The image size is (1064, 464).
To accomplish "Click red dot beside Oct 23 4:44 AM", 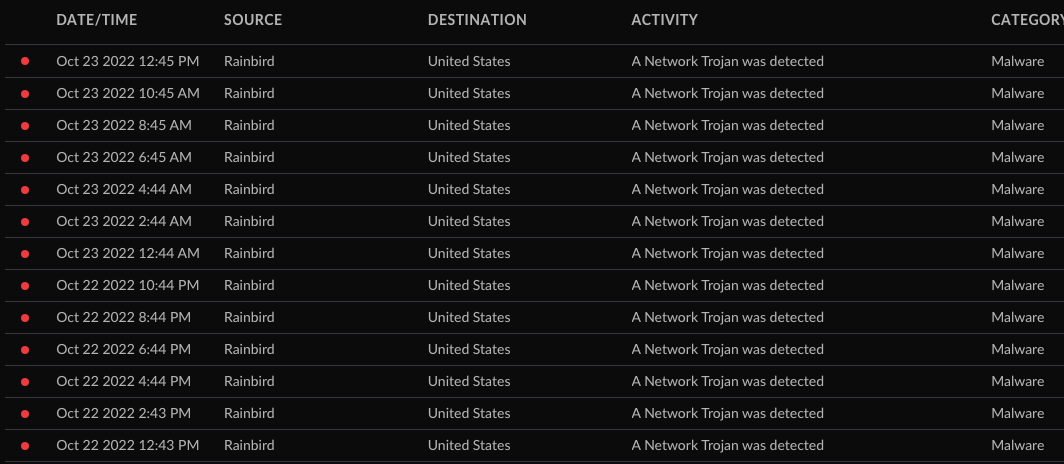I will [25, 190].
